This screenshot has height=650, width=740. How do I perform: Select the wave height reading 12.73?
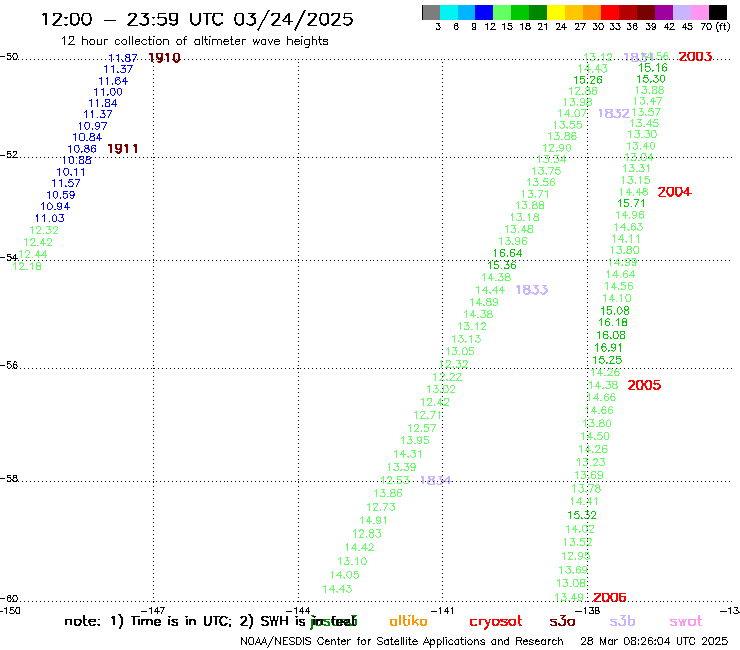(381, 507)
